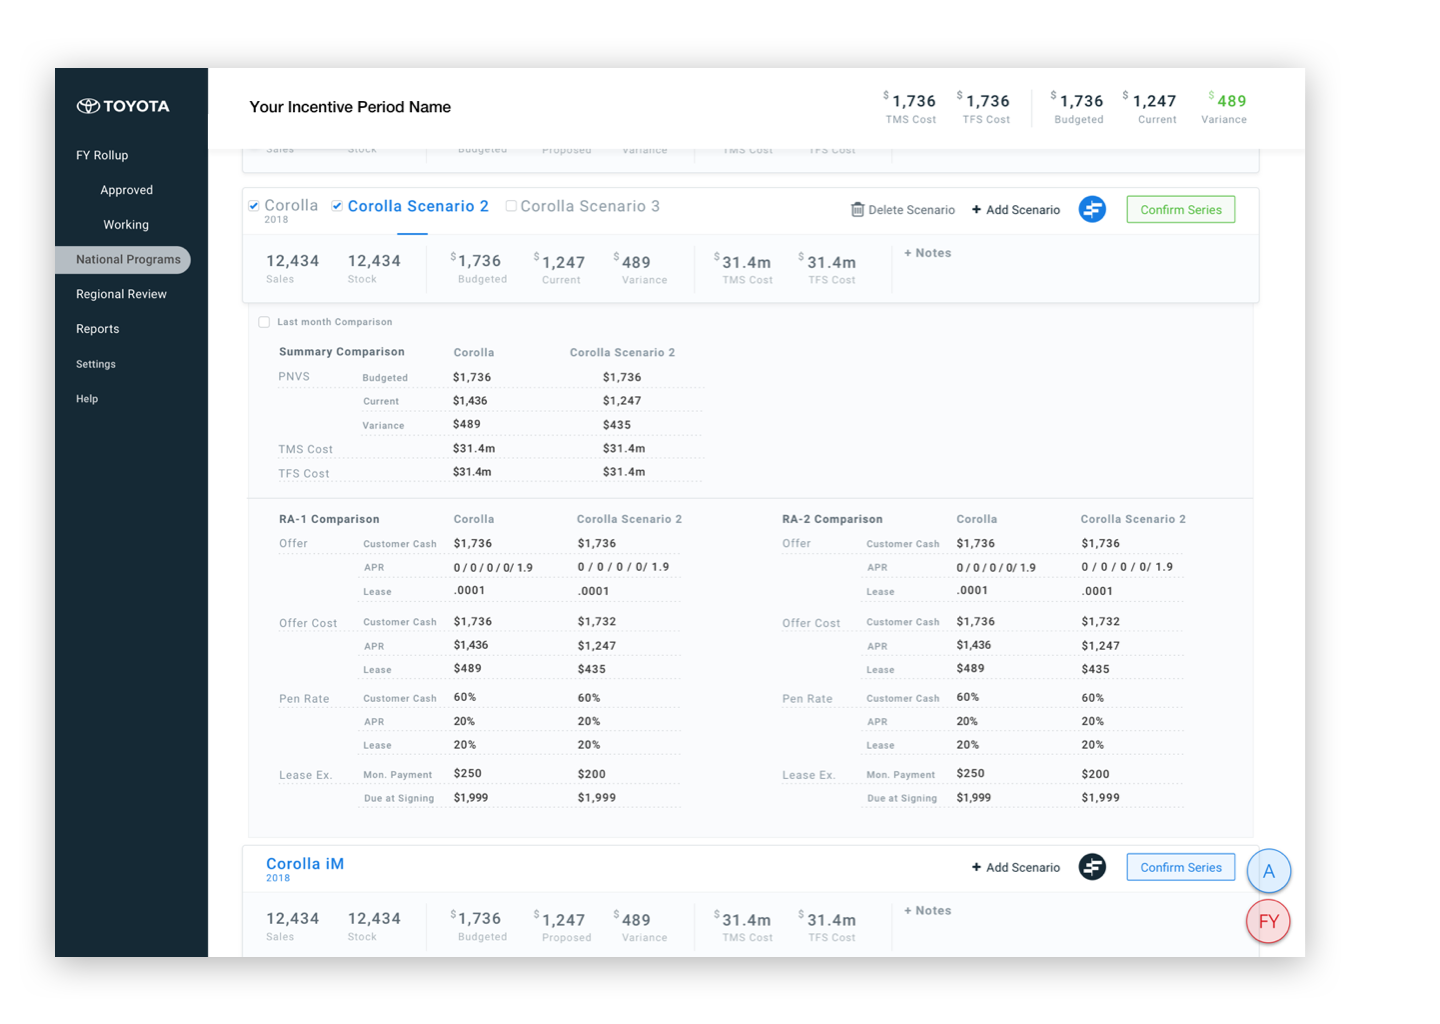The image size is (1440, 1024).
Task: Click the RA-2 Comparison heading
Action: 832,519
